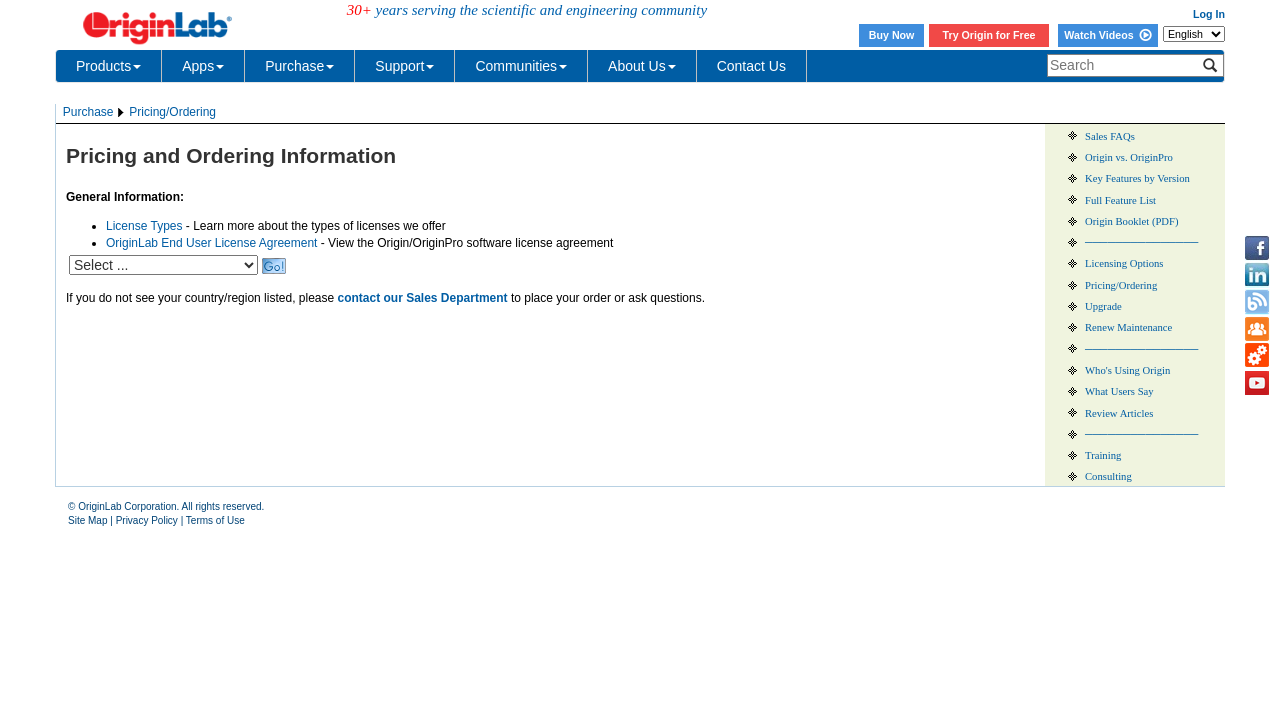Click the blue blog feed icon
Image resolution: width=1280 pixels, height=720 pixels.
[1256, 302]
